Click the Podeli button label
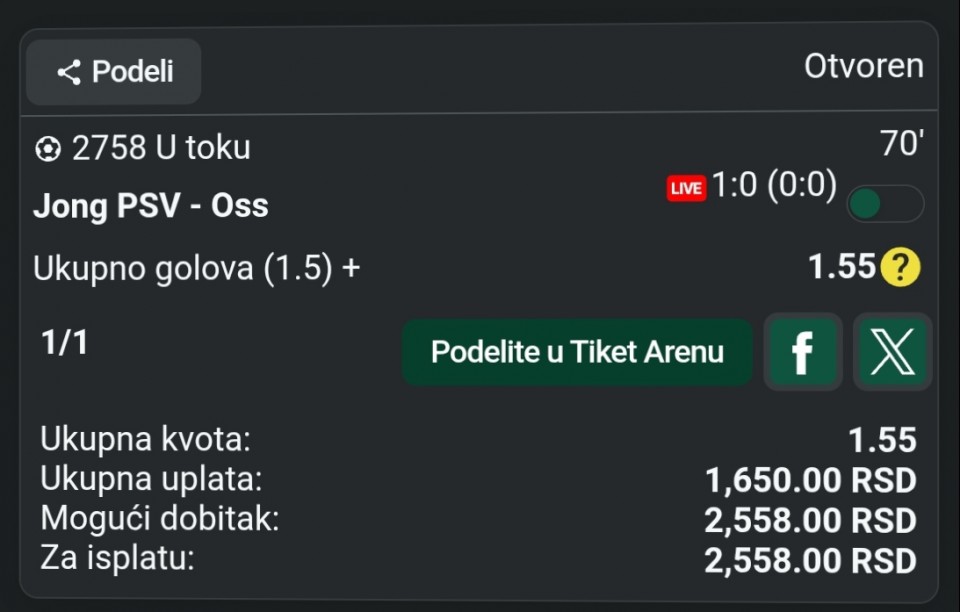The width and height of the screenshot is (960, 612). [133, 72]
